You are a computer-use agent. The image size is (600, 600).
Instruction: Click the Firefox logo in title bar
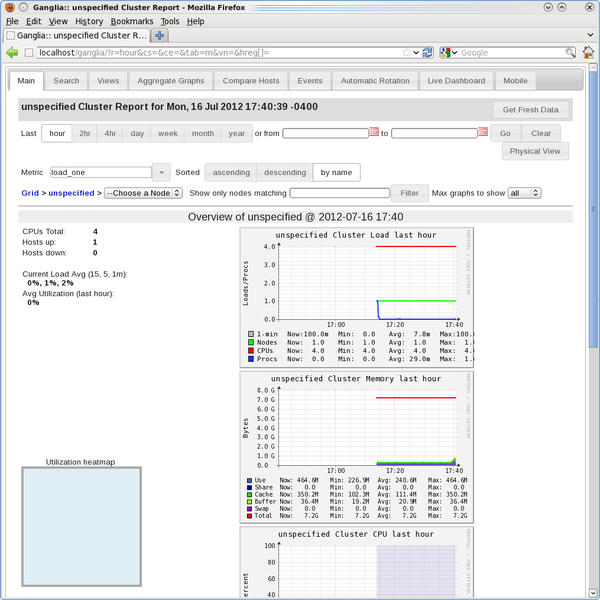(10, 7)
